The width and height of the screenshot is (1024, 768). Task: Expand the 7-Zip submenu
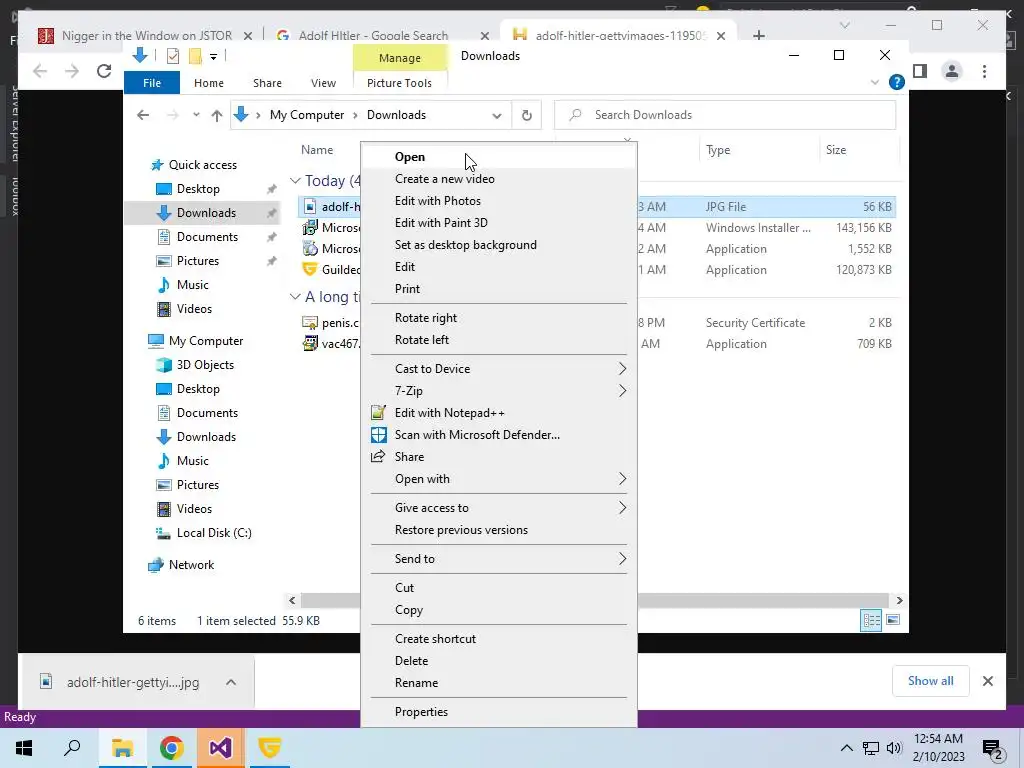[499, 391]
